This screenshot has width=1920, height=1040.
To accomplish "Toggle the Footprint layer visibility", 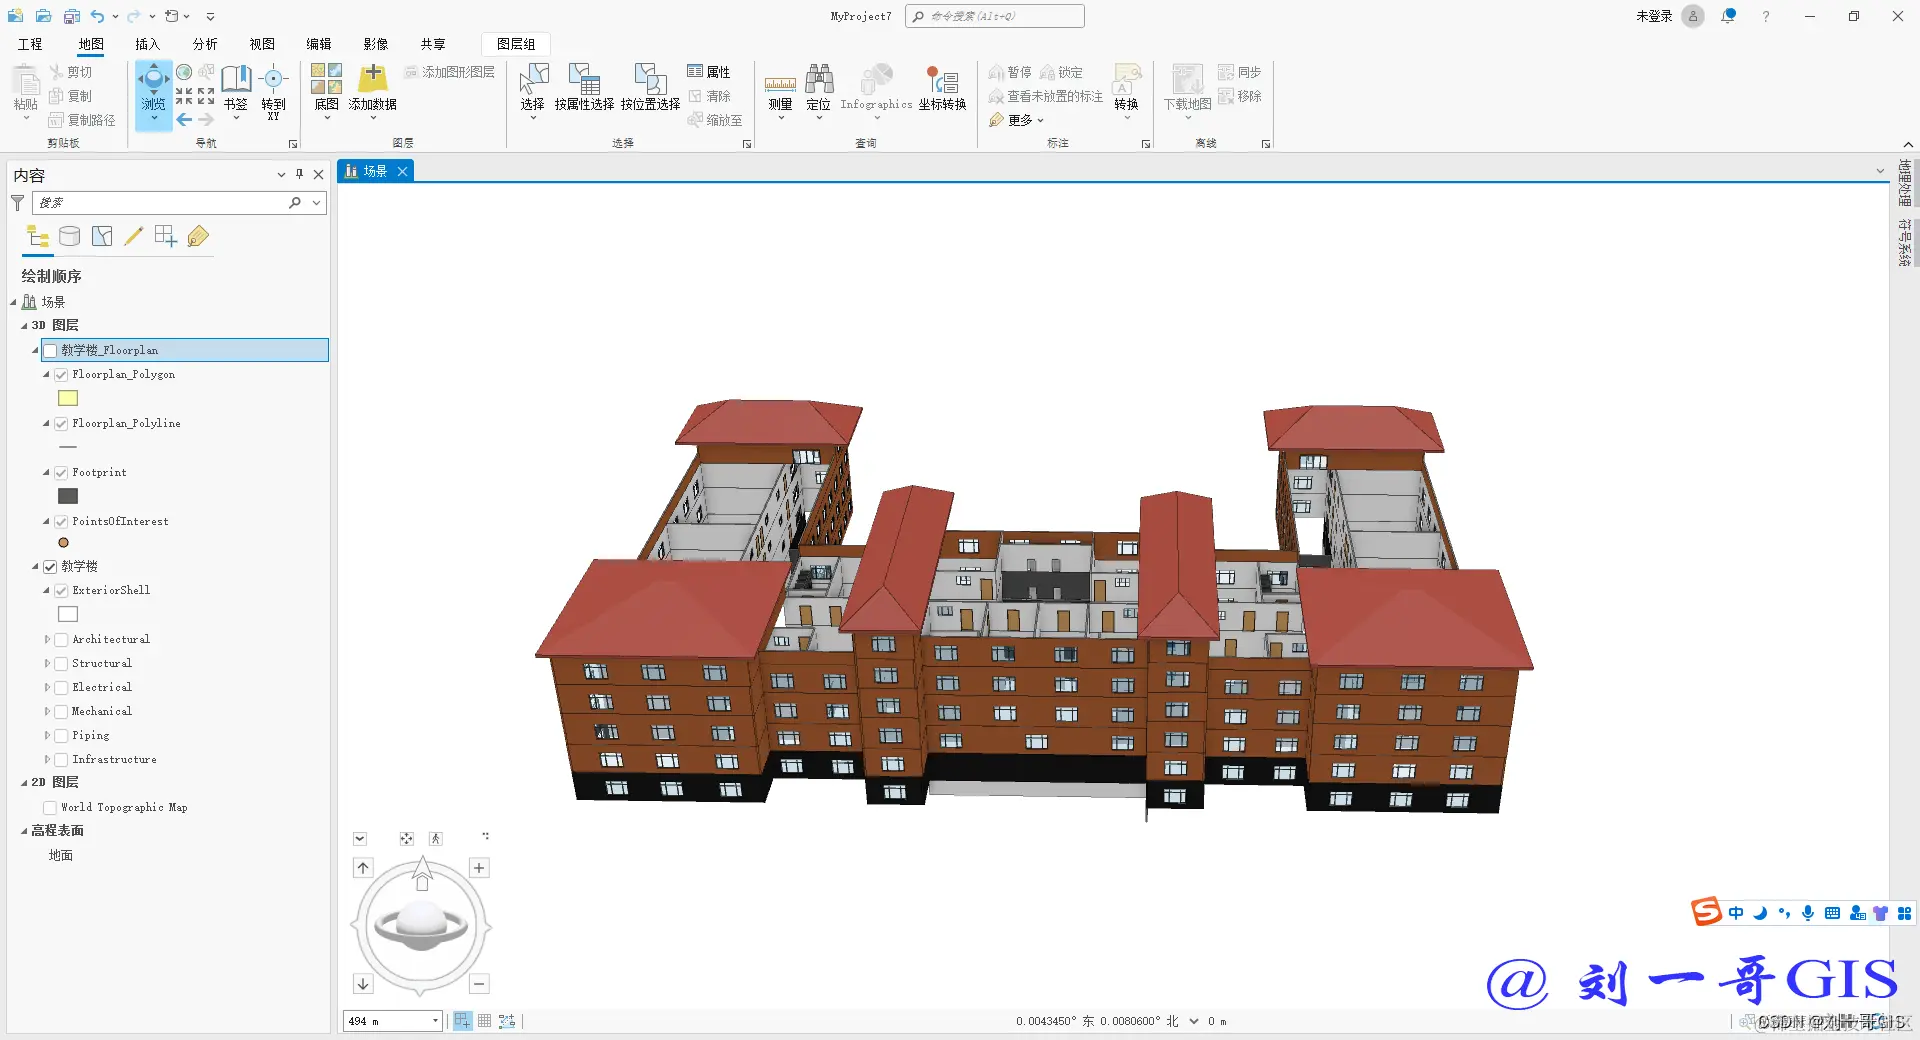I will click(61, 473).
